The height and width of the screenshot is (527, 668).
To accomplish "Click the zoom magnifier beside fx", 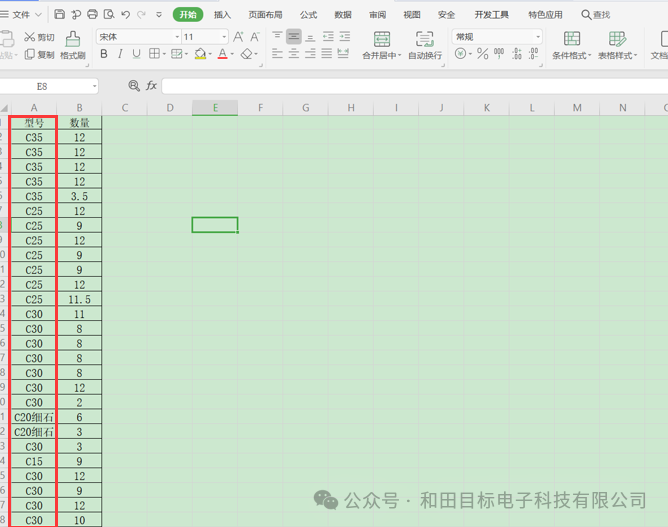I will tap(134, 86).
